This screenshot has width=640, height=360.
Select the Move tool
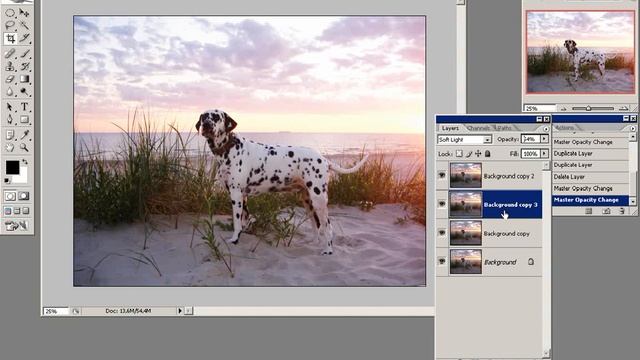click(x=24, y=13)
